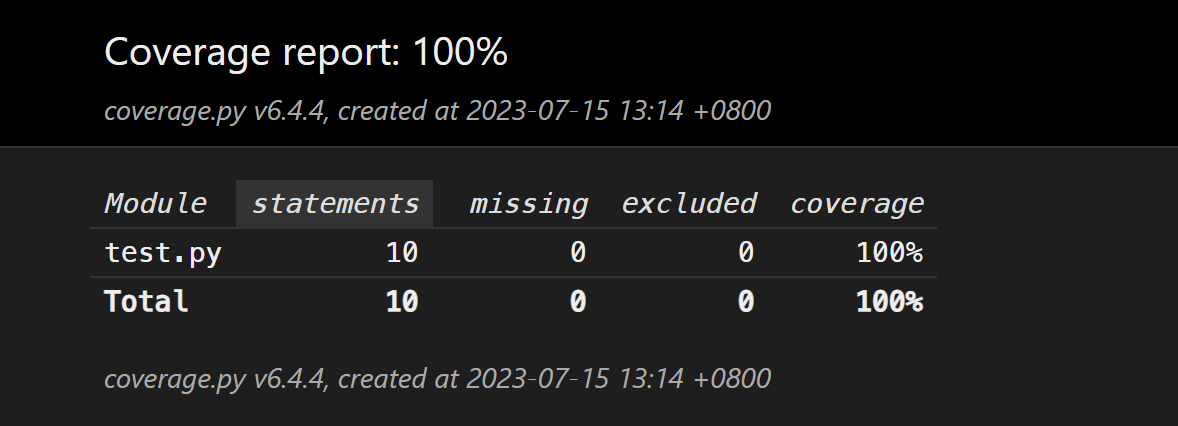The image size is (1178, 426).
Task: Sort by the excluded column header
Action: click(688, 204)
